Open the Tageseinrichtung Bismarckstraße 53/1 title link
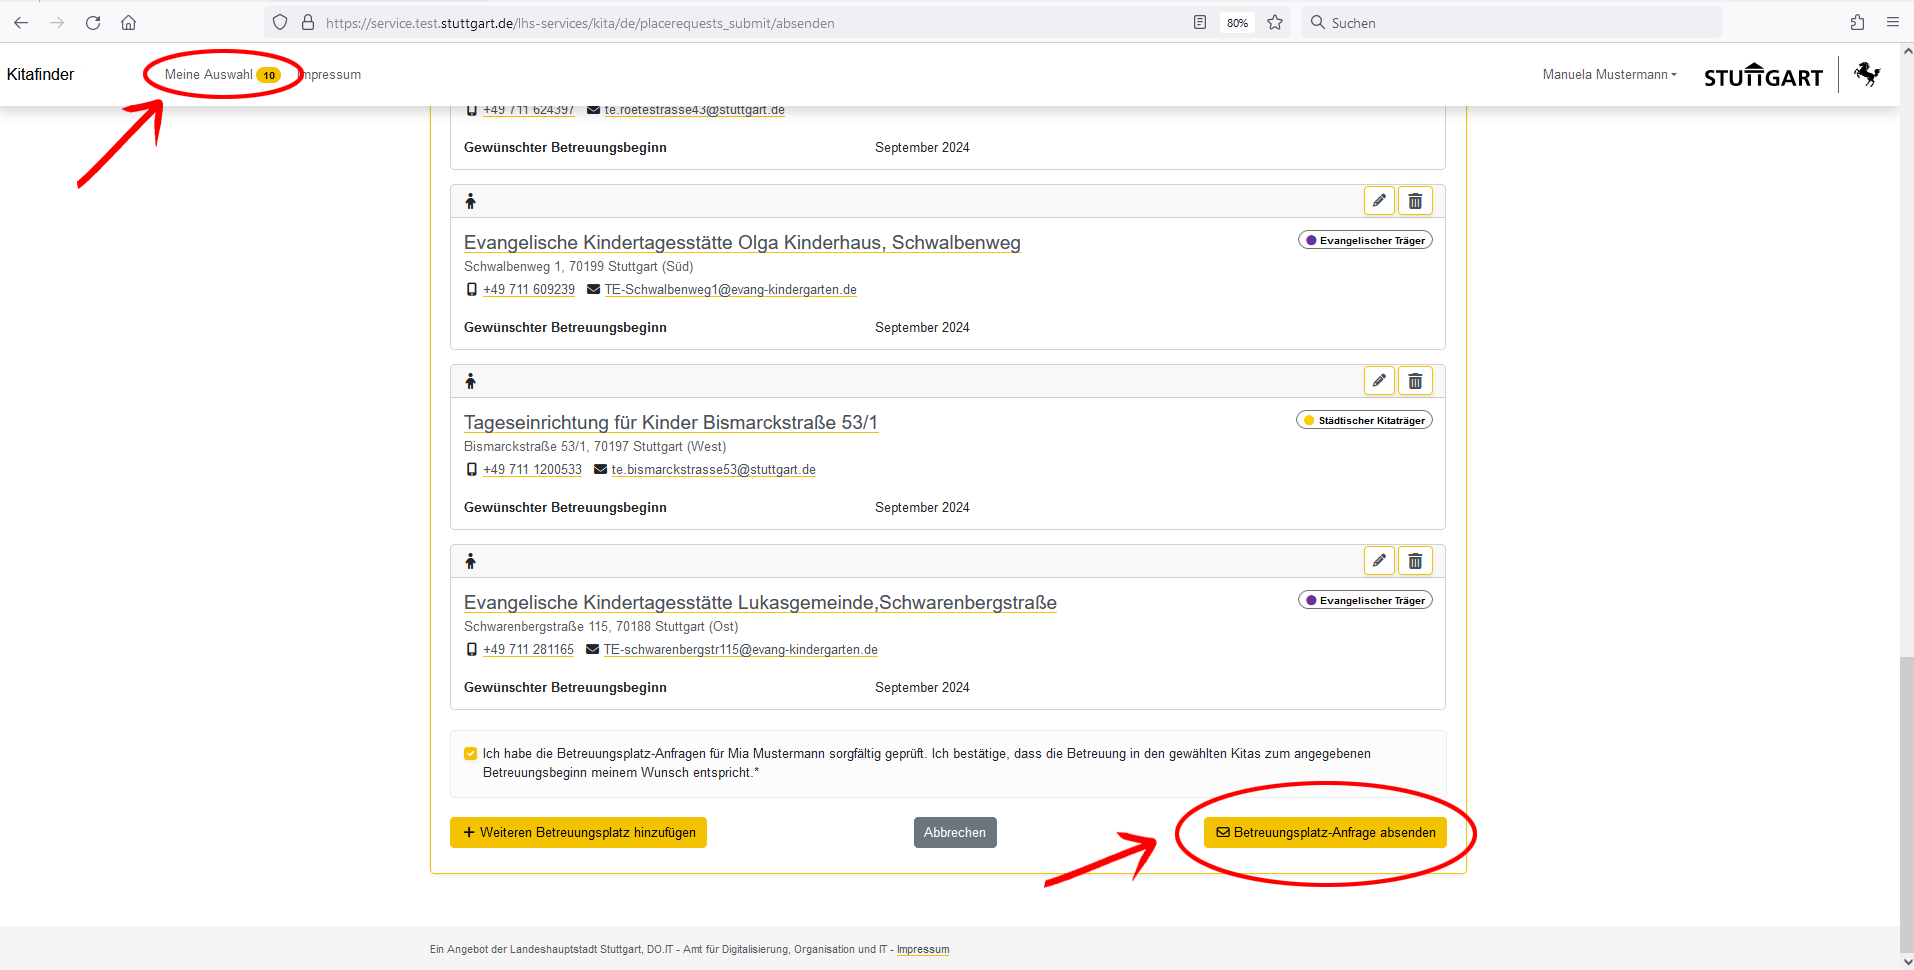 coord(670,423)
